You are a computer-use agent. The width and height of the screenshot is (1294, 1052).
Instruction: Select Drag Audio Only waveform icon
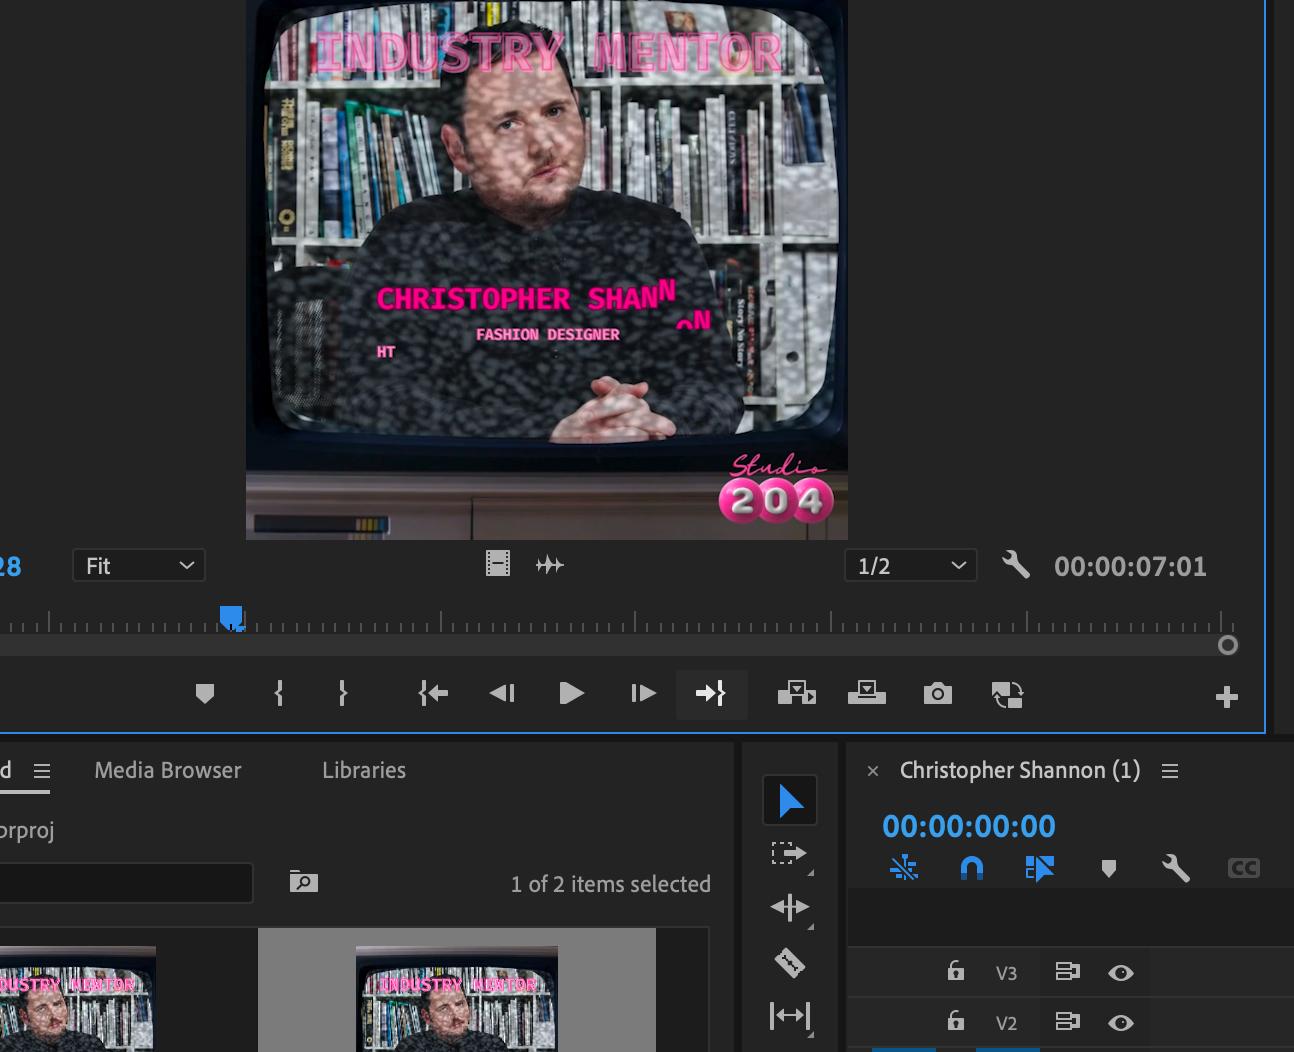coord(550,565)
